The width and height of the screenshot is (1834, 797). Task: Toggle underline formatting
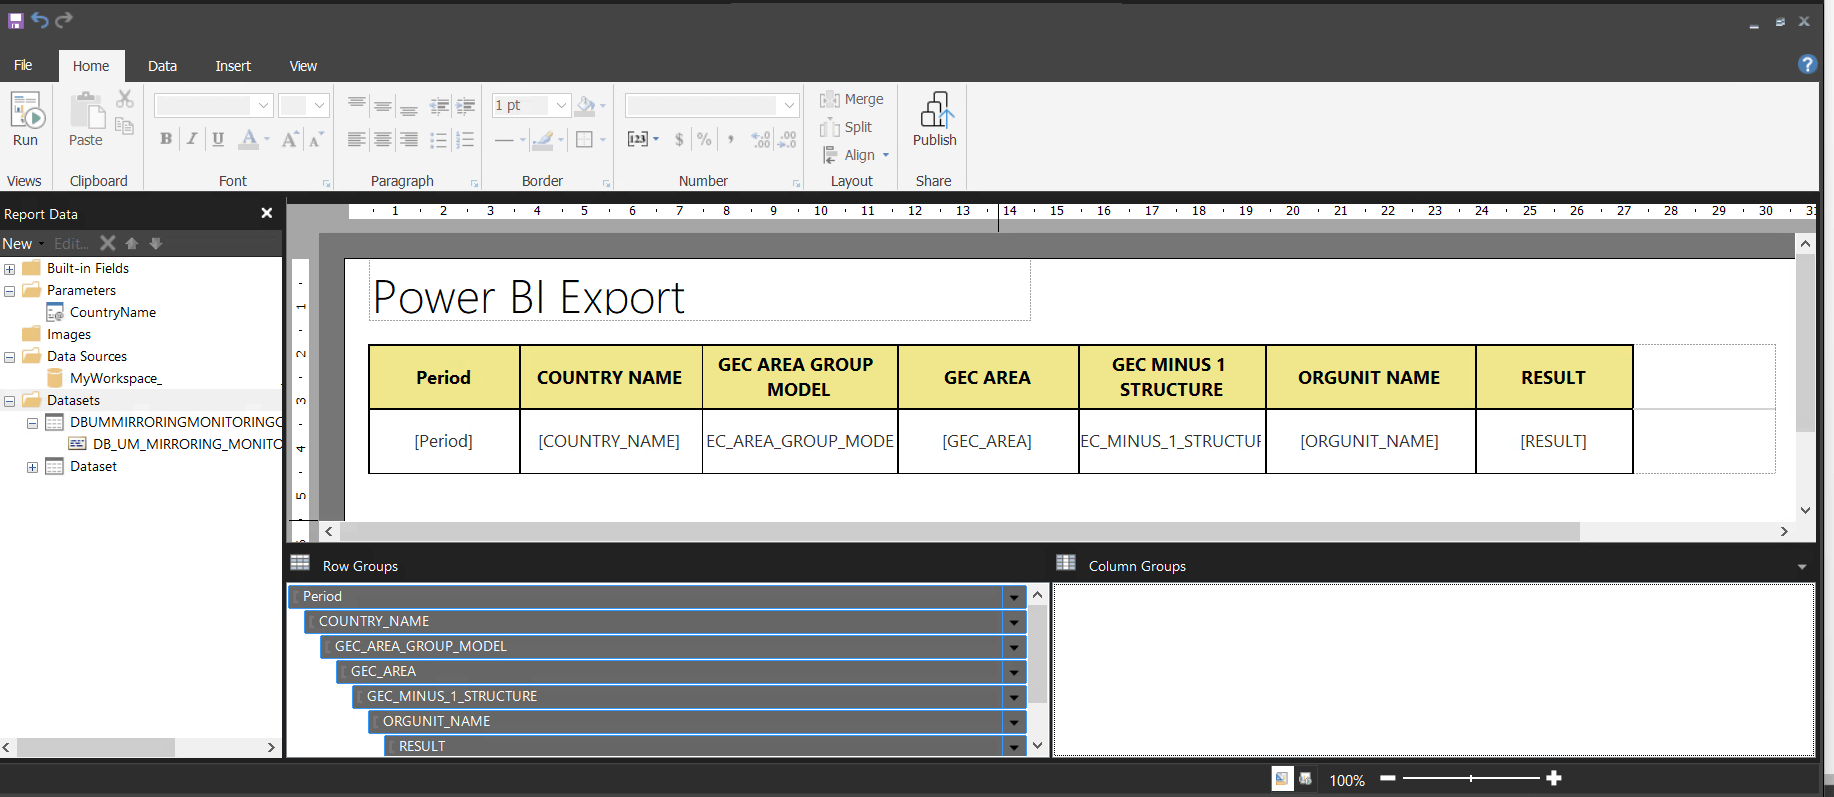pyautogui.click(x=218, y=139)
